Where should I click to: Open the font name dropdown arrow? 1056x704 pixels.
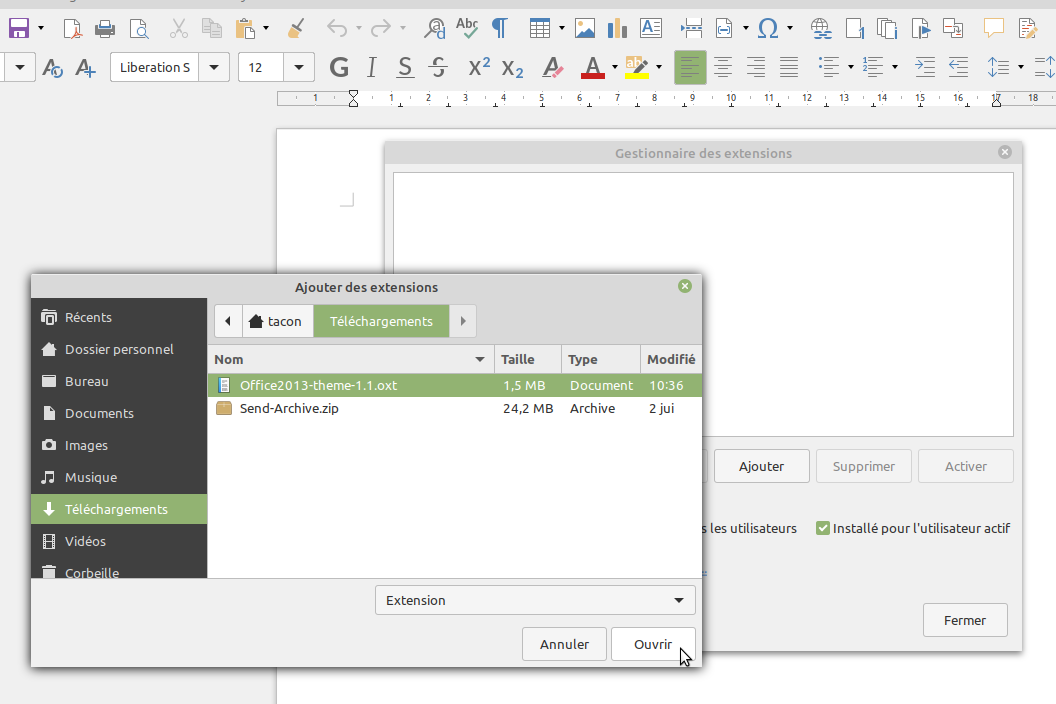pyautogui.click(x=214, y=68)
